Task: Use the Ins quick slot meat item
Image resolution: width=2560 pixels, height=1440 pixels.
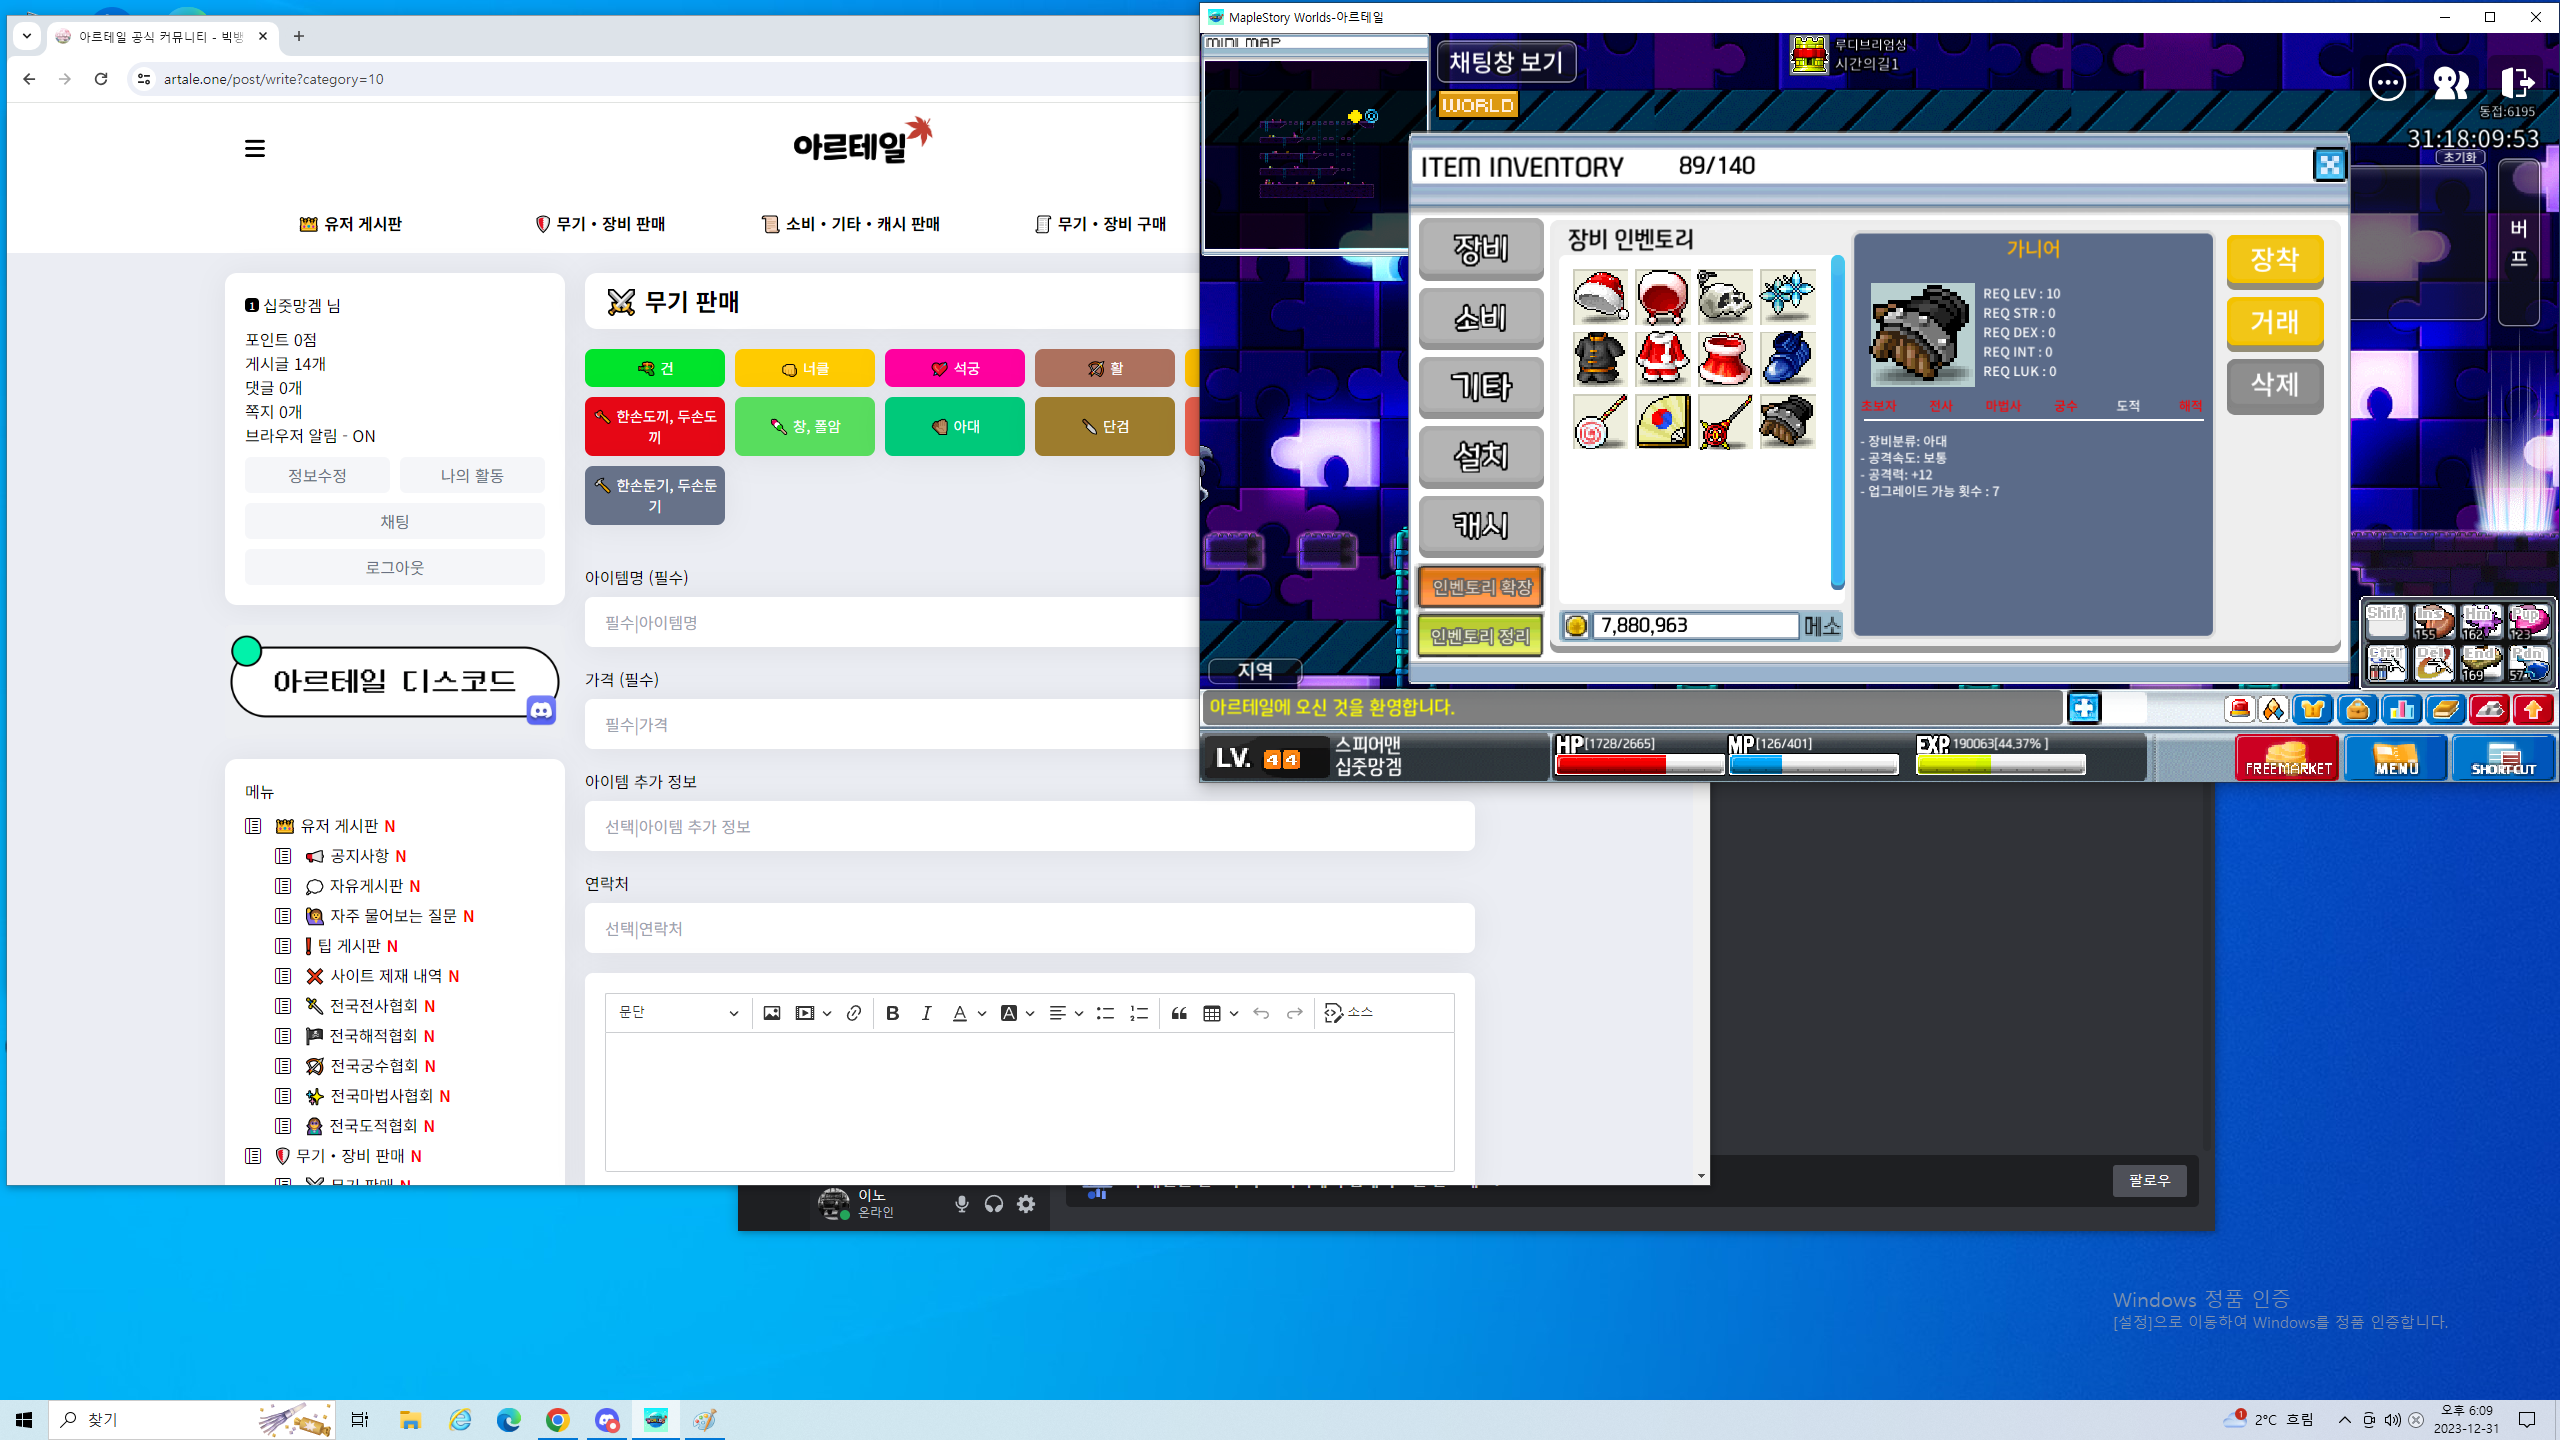Action: [x=2434, y=621]
